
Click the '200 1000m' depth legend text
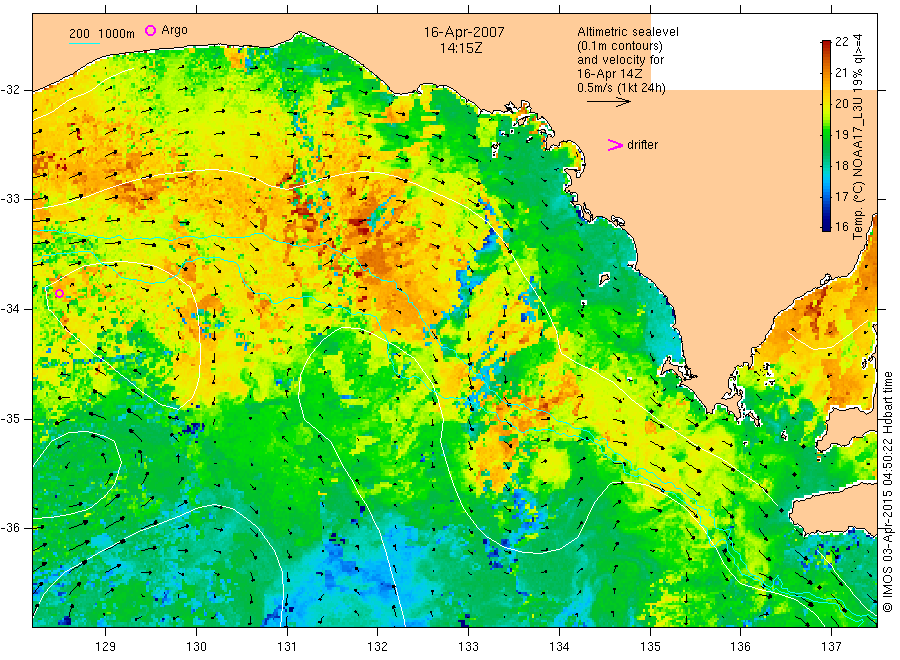click(102, 33)
